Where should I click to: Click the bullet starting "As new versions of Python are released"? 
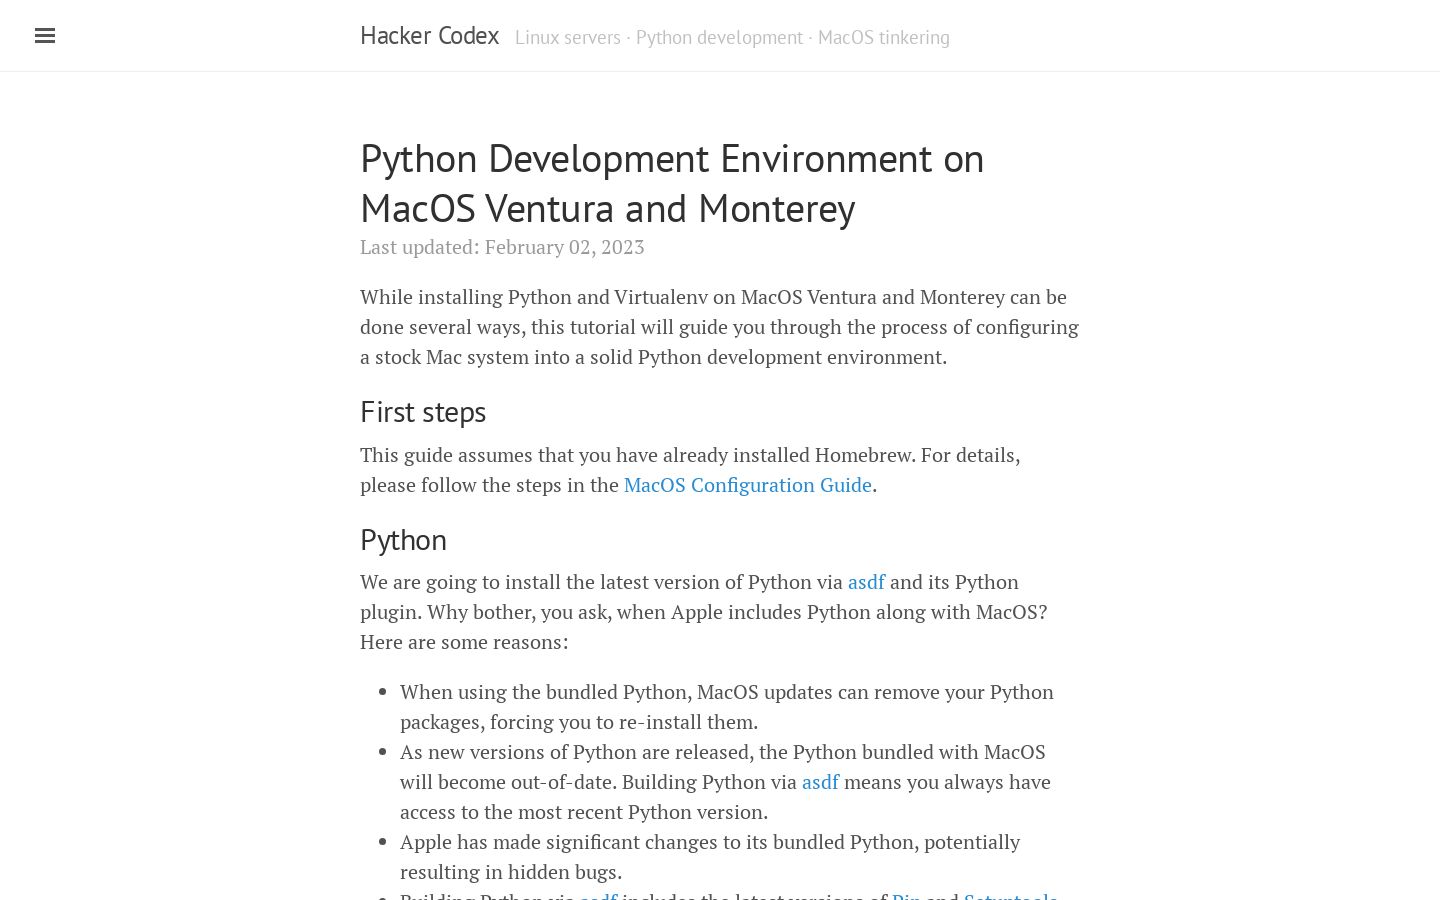click(x=725, y=782)
